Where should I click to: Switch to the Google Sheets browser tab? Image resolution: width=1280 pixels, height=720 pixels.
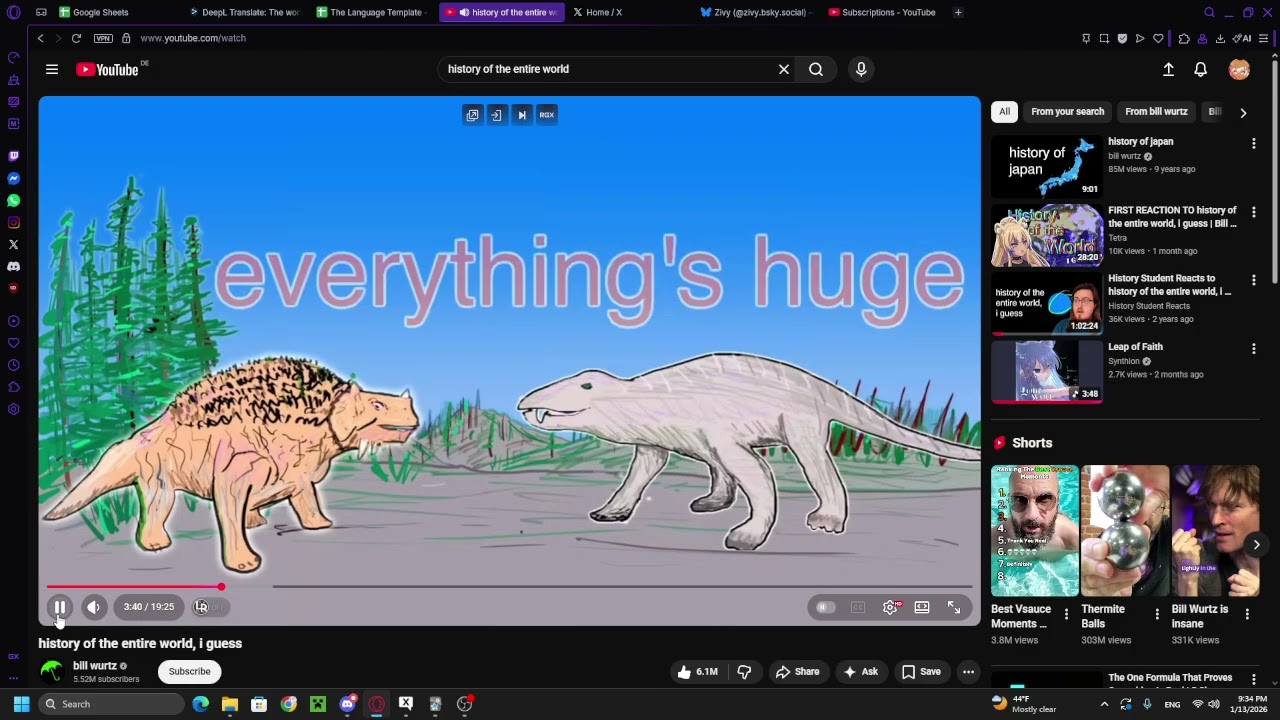click(x=101, y=12)
